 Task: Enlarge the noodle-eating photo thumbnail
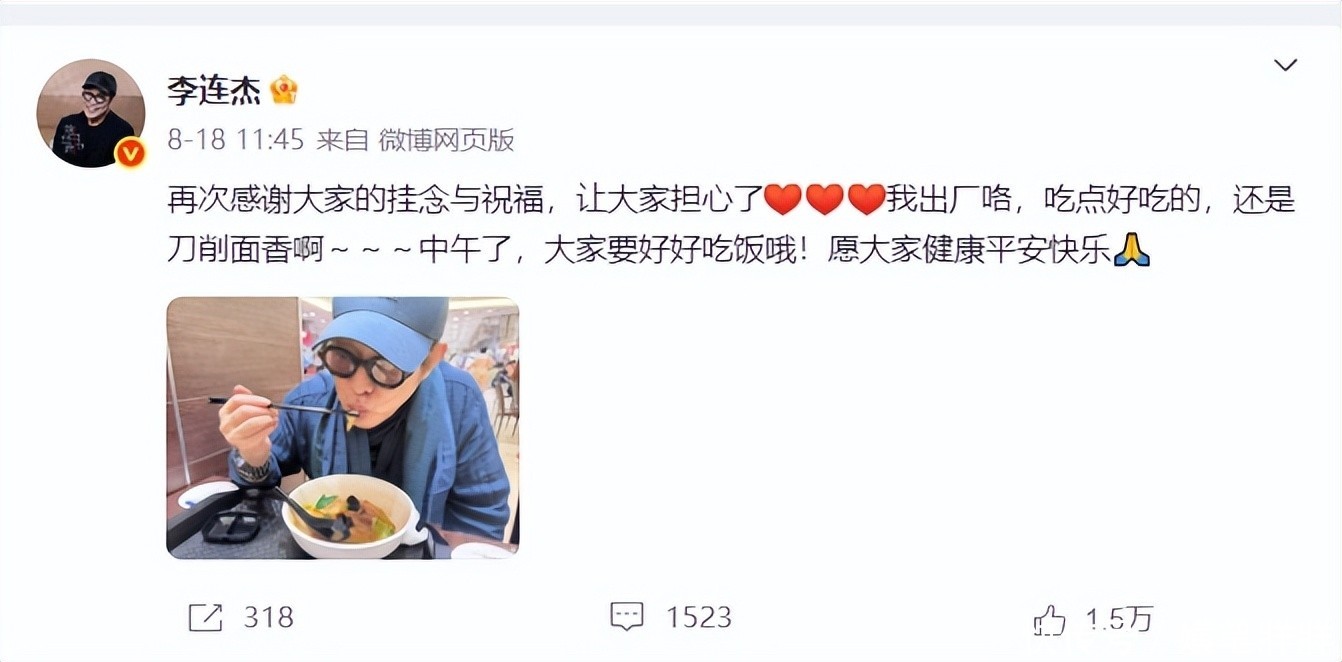(x=342, y=427)
